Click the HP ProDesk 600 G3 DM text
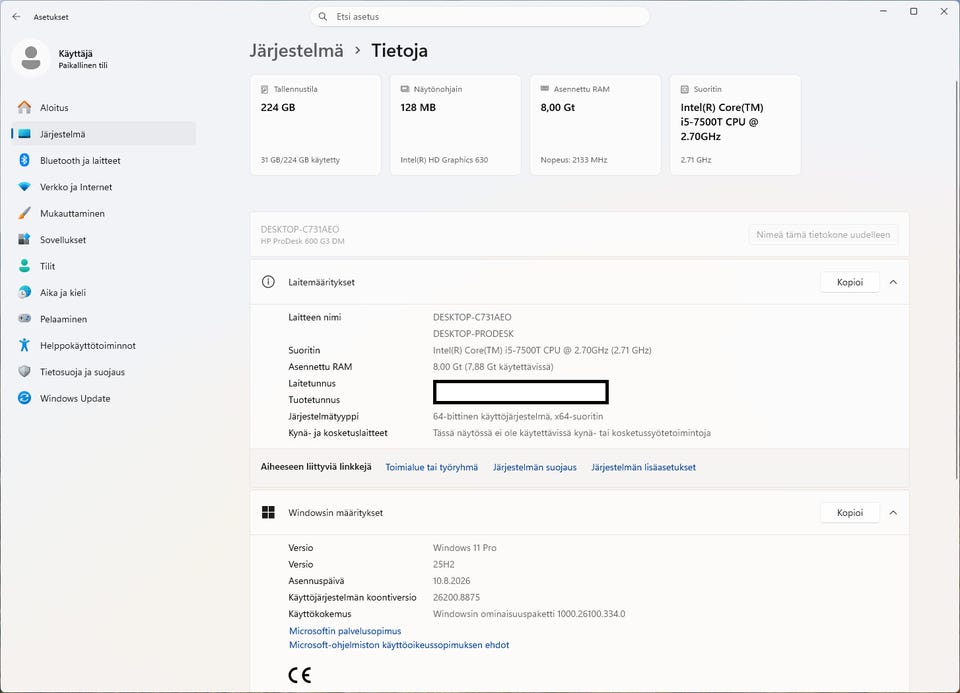The image size is (960, 693). coord(302,241)
